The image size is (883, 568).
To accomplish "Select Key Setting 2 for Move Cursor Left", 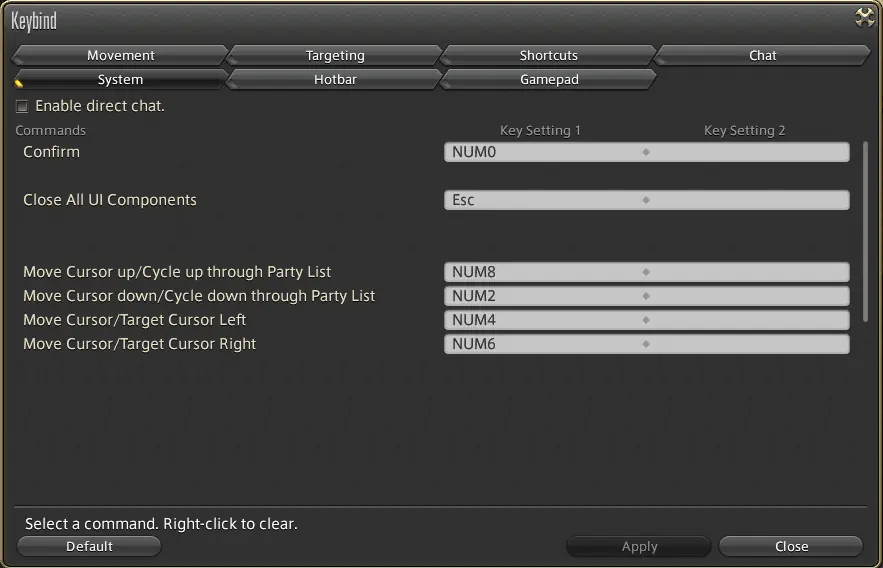I will [x=748, y=320].
